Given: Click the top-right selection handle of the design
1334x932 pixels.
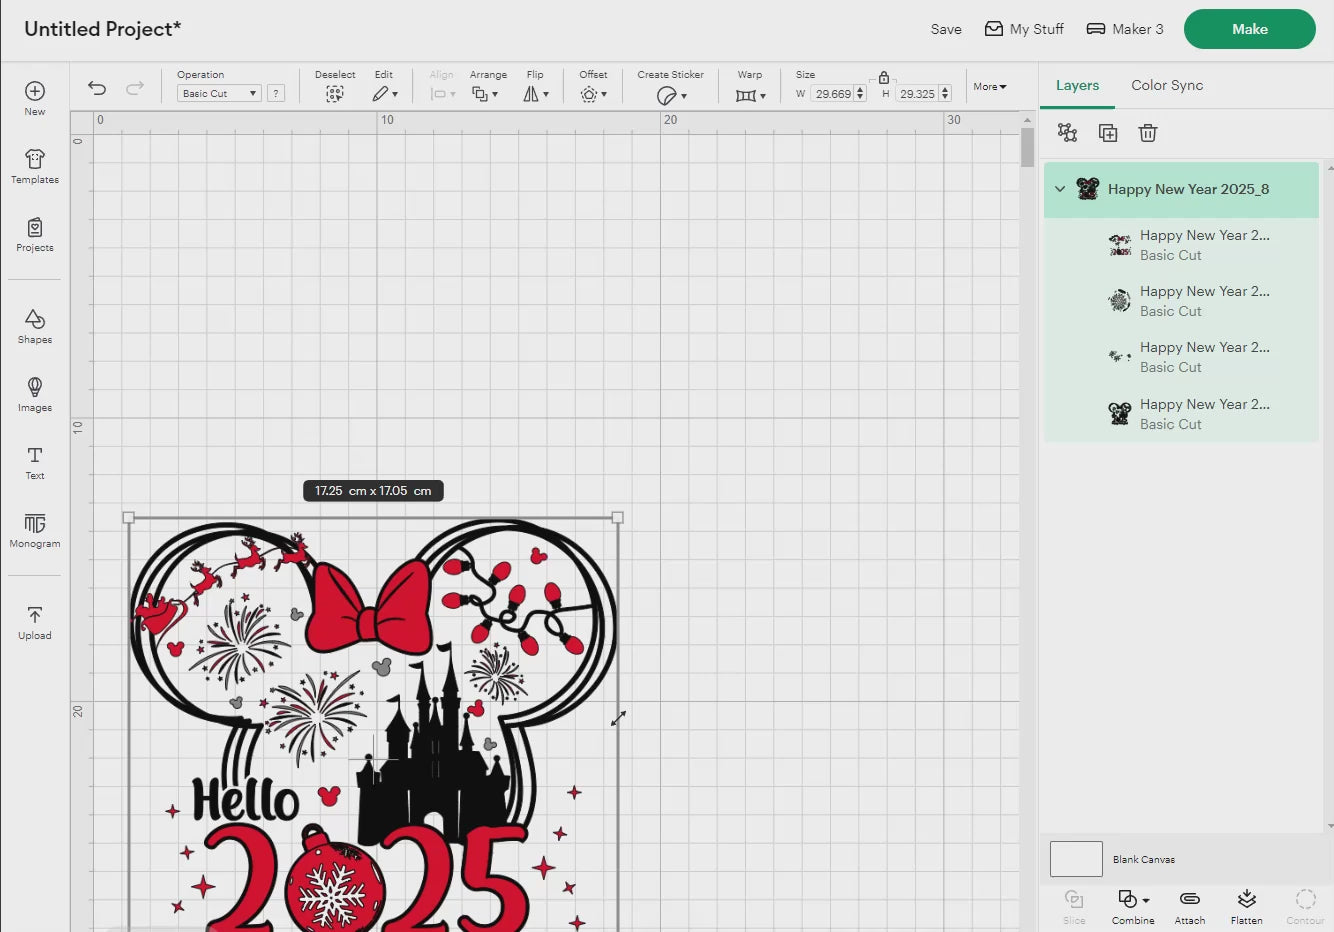Looking at the screenshot, I should (x=617, y=518).
